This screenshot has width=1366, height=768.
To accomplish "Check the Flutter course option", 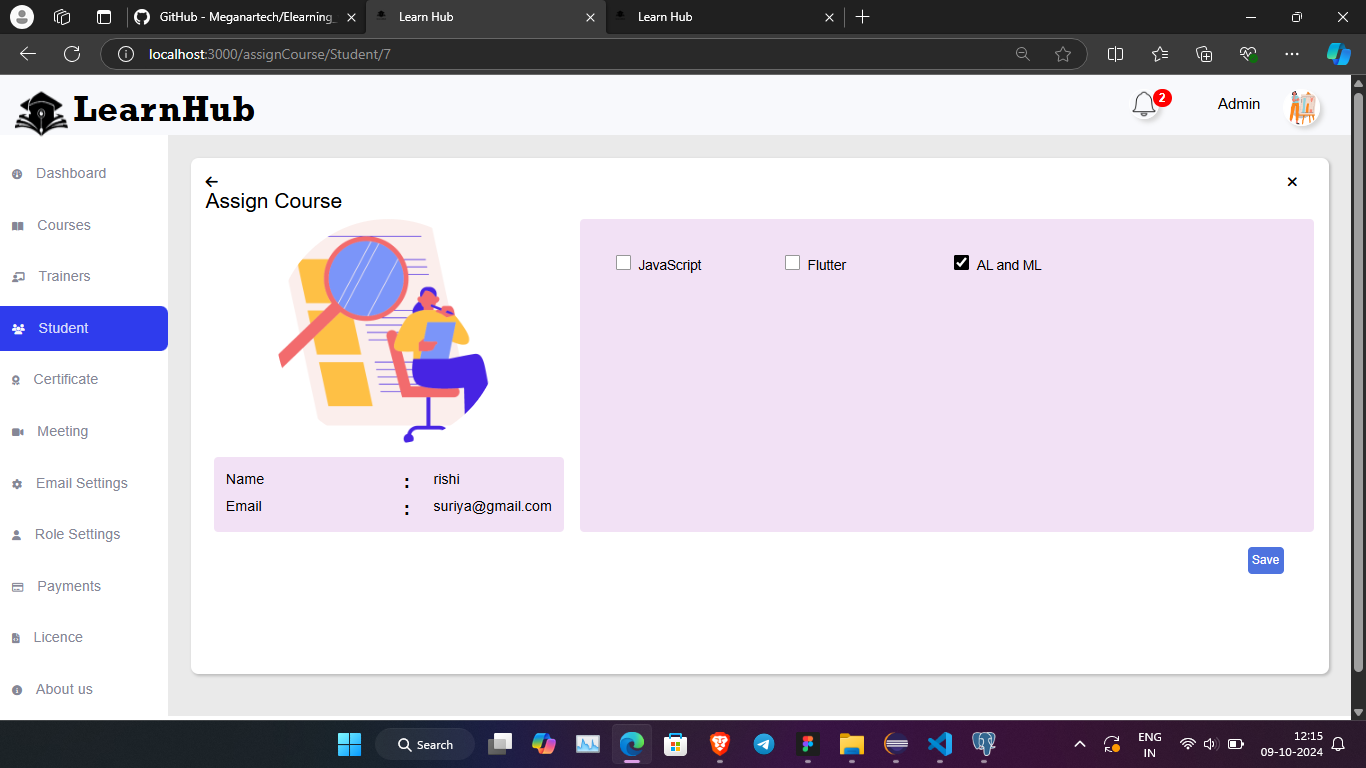I will click(x=792, y=262).
